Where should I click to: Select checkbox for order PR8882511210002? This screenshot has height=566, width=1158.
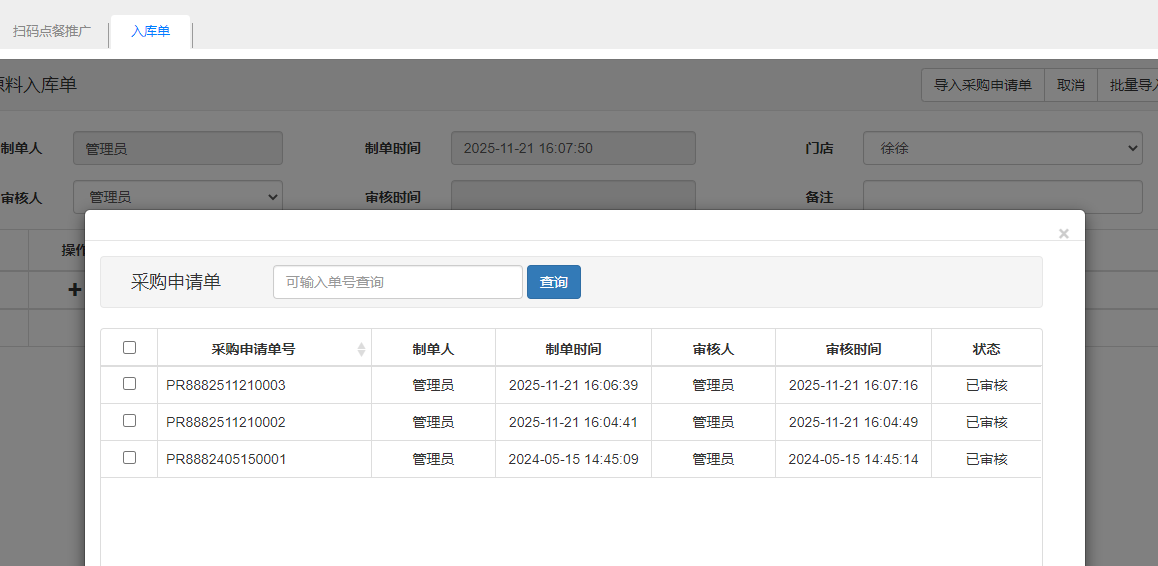(x=129, y=421)
